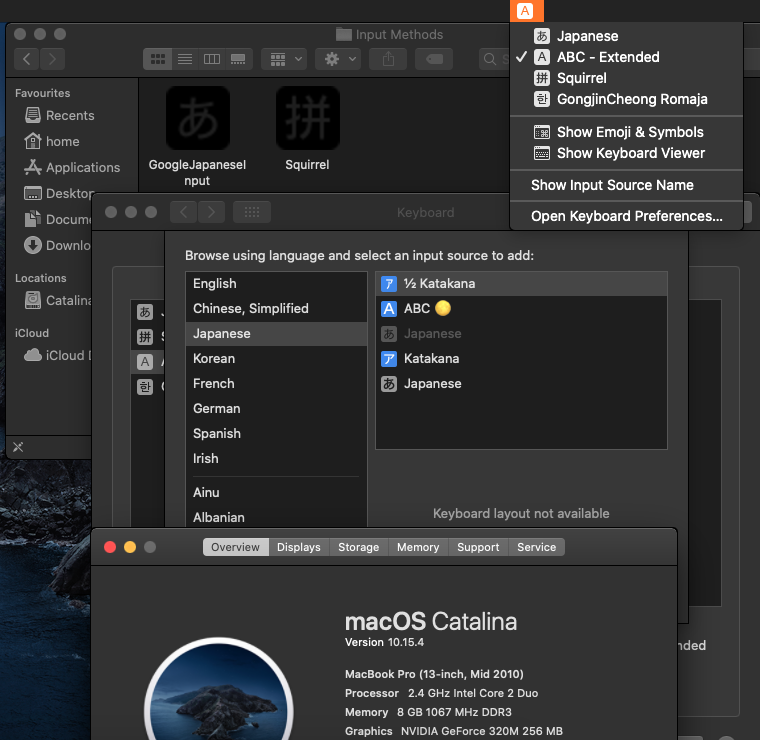The image size is (760, 740).
Task: Open Keyboard Preferences from menu
Action: coord(626,216)
